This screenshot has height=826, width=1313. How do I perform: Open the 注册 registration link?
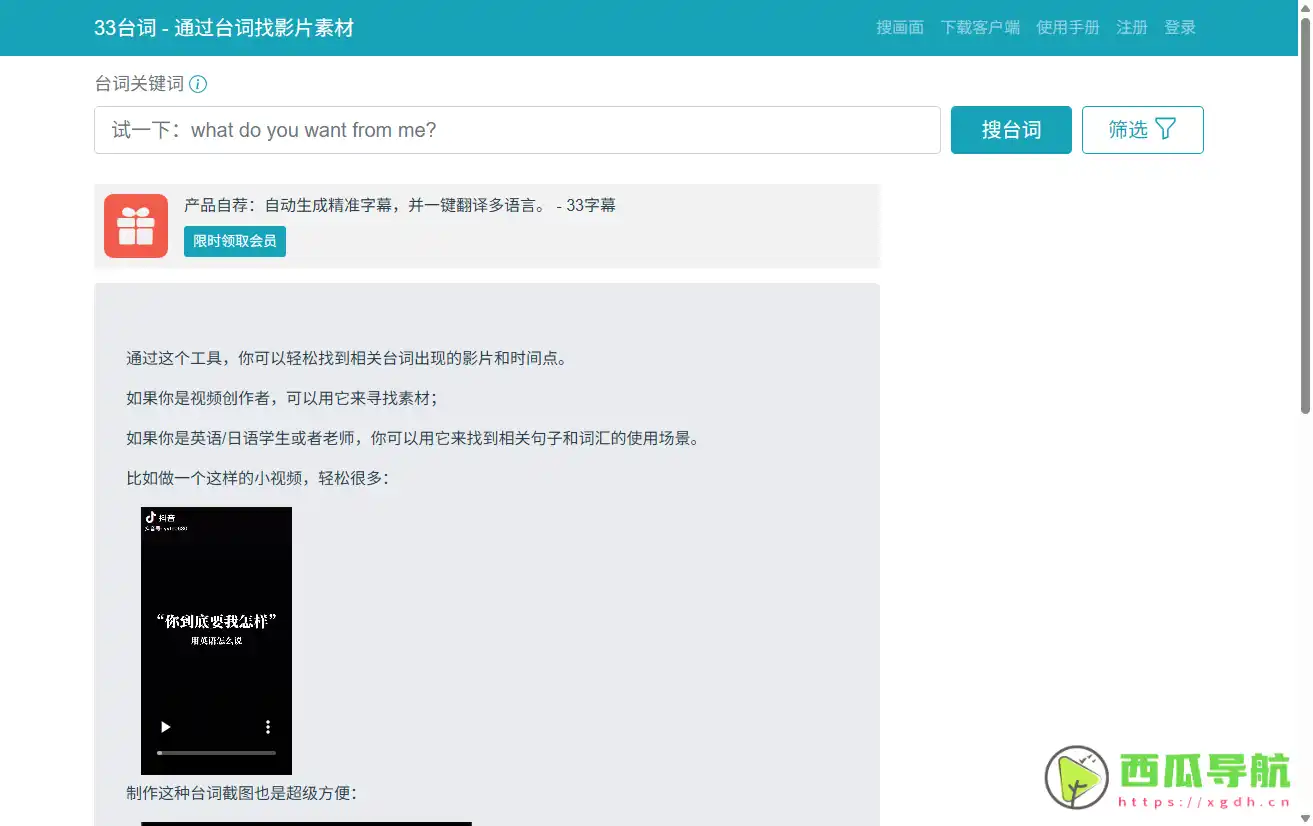tap(1131, 27)
